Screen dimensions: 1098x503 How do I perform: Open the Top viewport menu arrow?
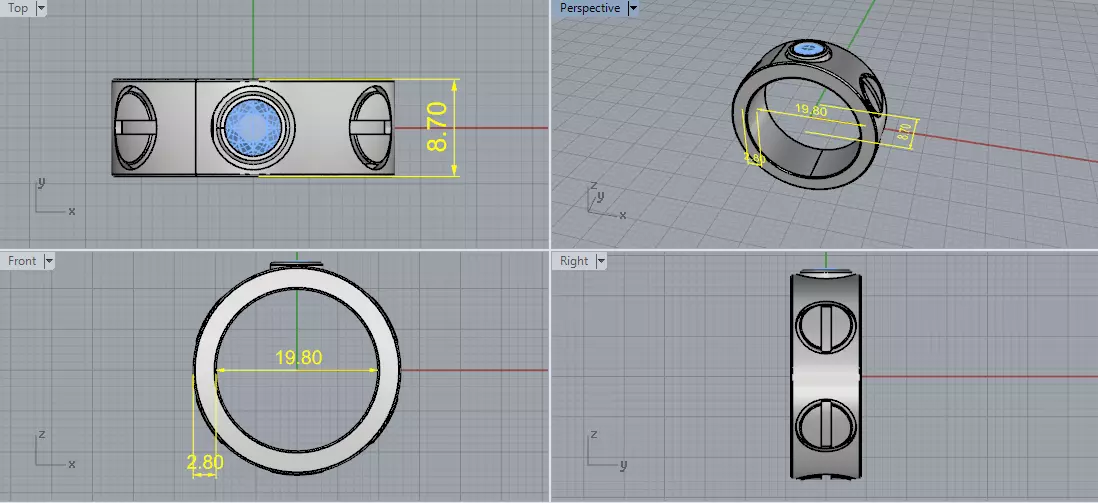point(41,8)
